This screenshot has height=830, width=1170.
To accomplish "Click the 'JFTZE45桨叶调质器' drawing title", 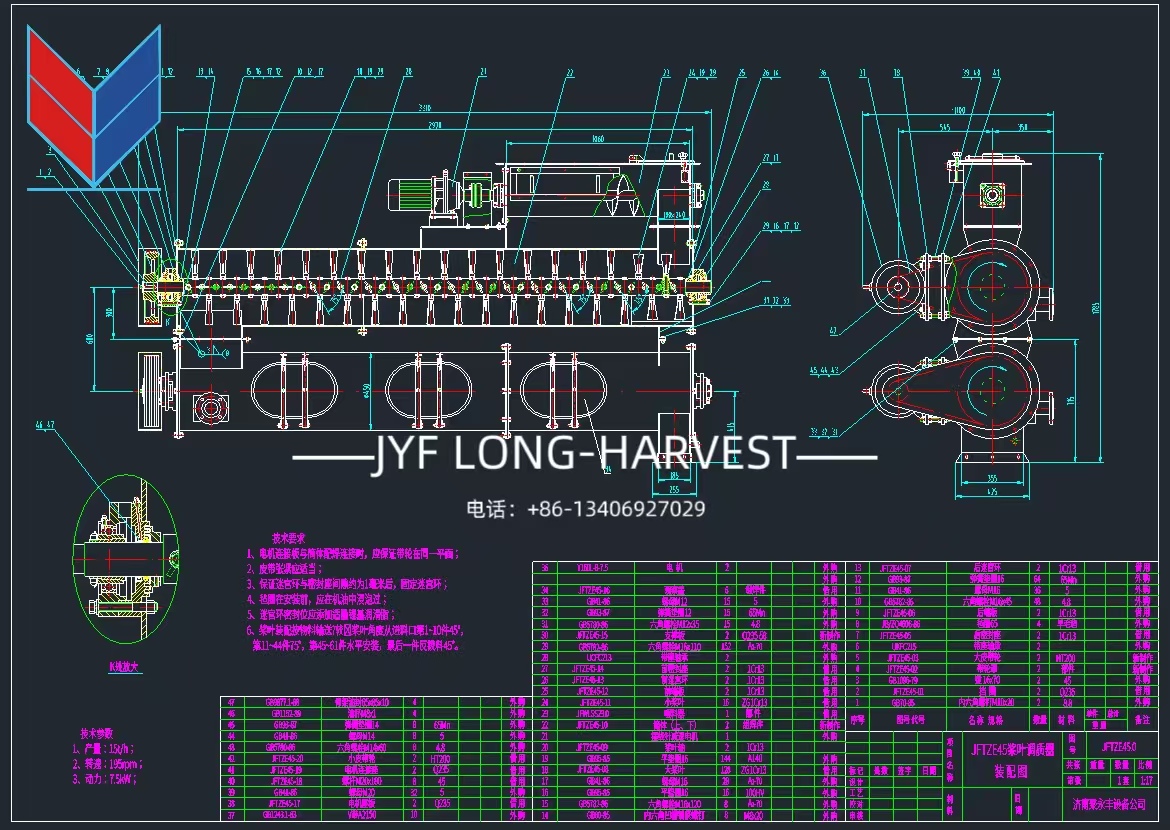I will (x=1011, y=750).
